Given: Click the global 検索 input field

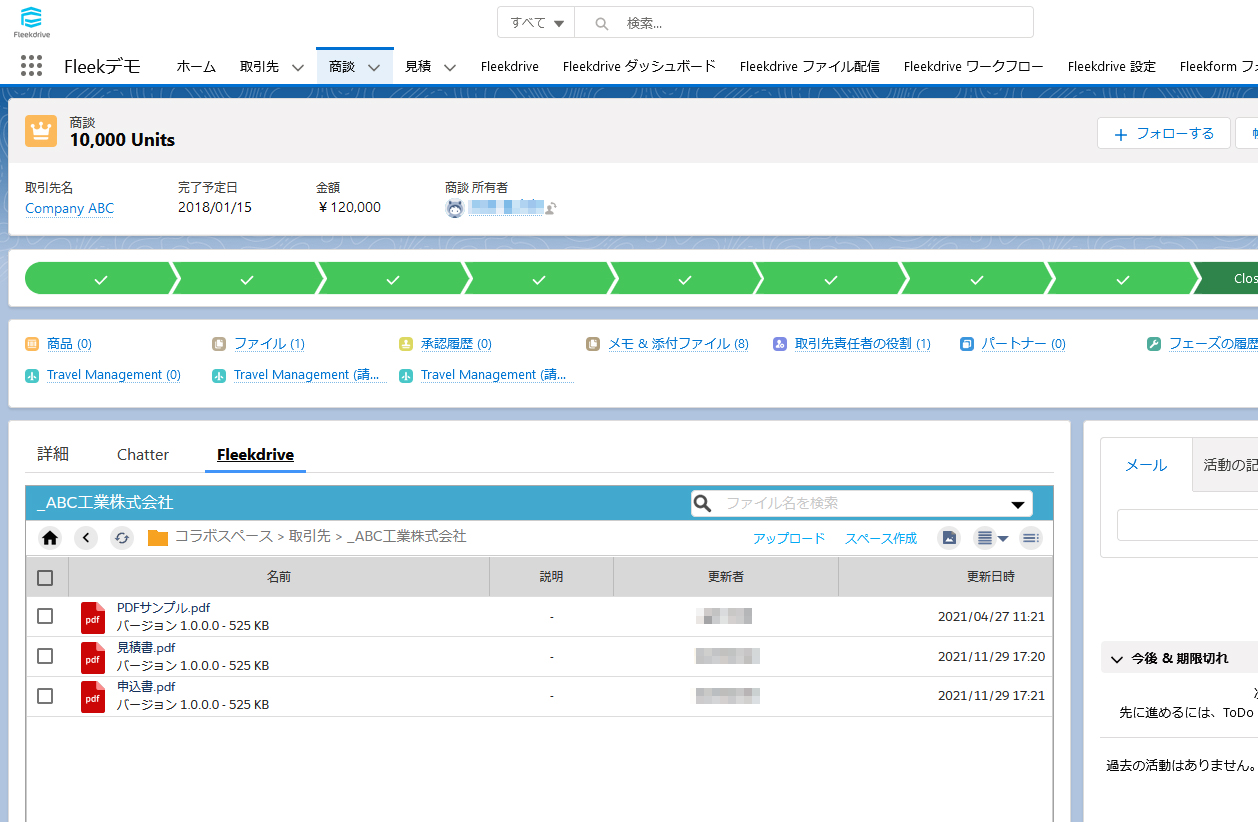Looking at the screenshot, I should [x=804, y=22].
